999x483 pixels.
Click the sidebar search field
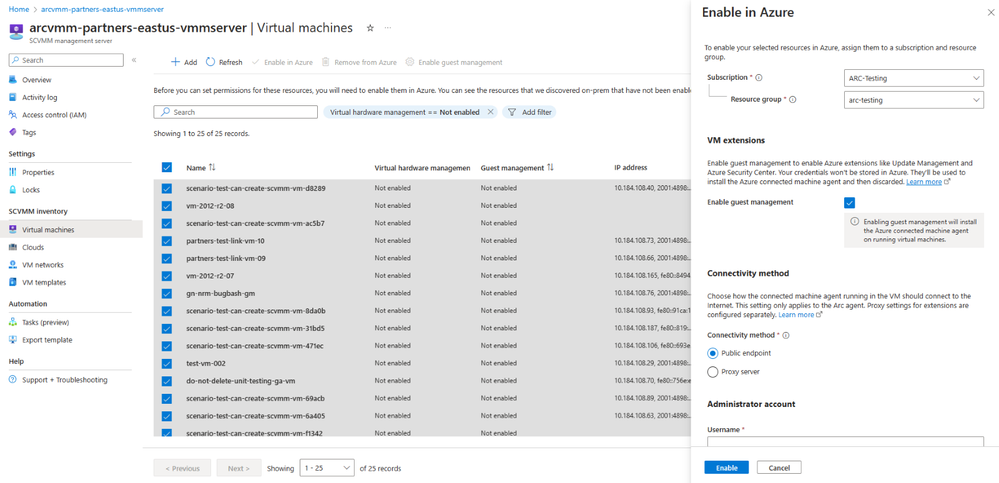click(66, 60)
